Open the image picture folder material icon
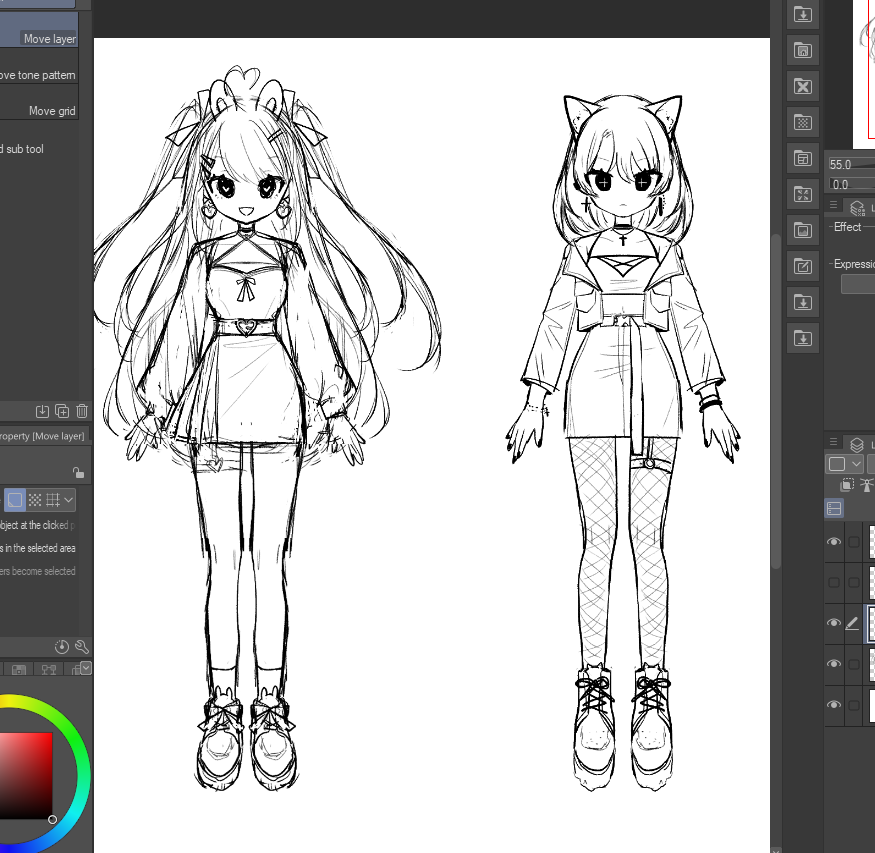This screenshot has width=875, height=853. pos(802,230)
